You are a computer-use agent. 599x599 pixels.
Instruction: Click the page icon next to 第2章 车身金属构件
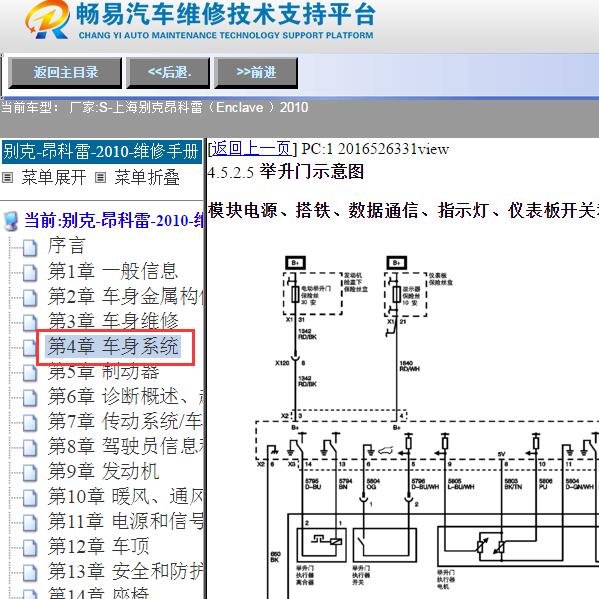tap(30, 298)
